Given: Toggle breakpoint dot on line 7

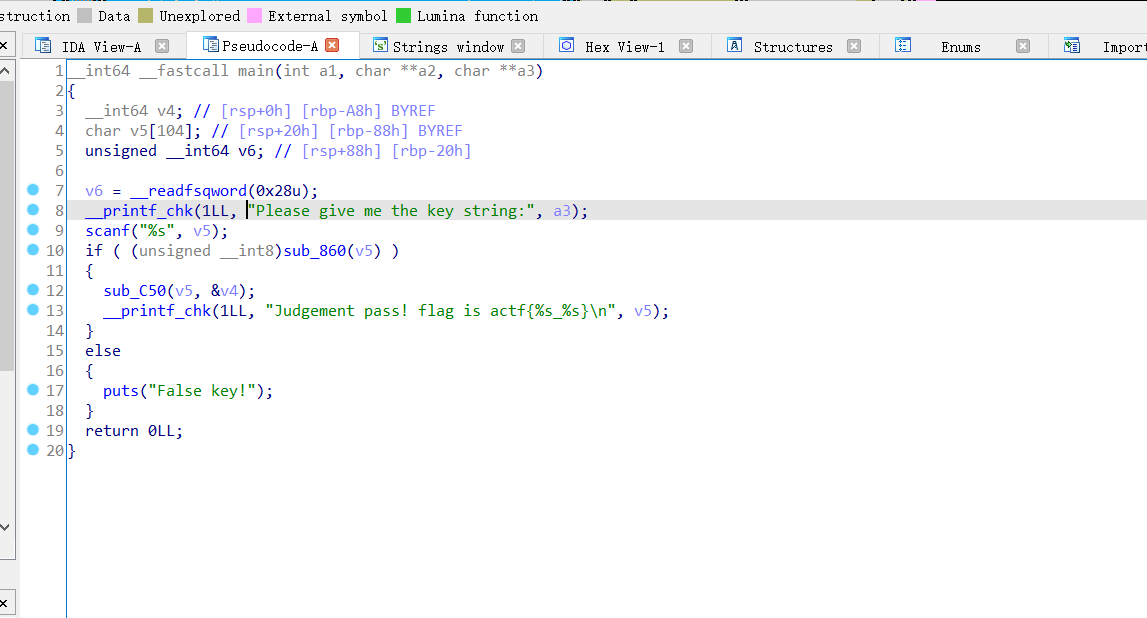Looking at the screenshot, I should click(33, 190).
